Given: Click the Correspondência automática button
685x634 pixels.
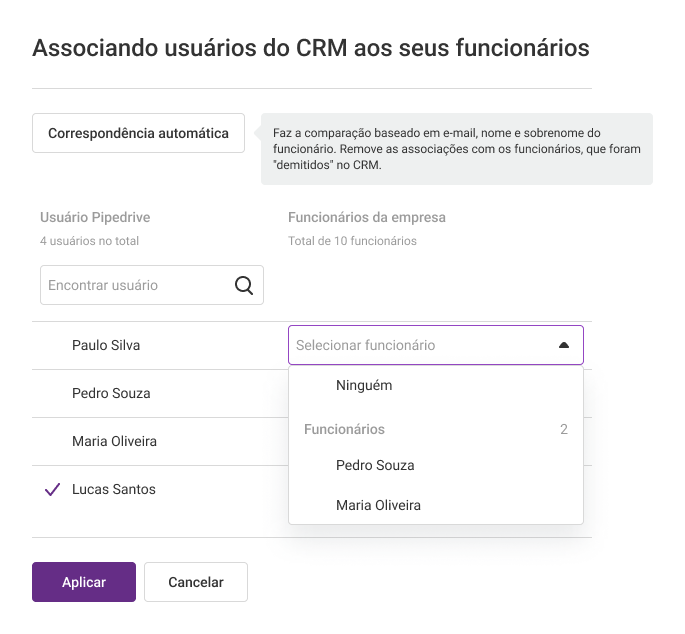Looking at the screenshot, I should click(138, 133).
